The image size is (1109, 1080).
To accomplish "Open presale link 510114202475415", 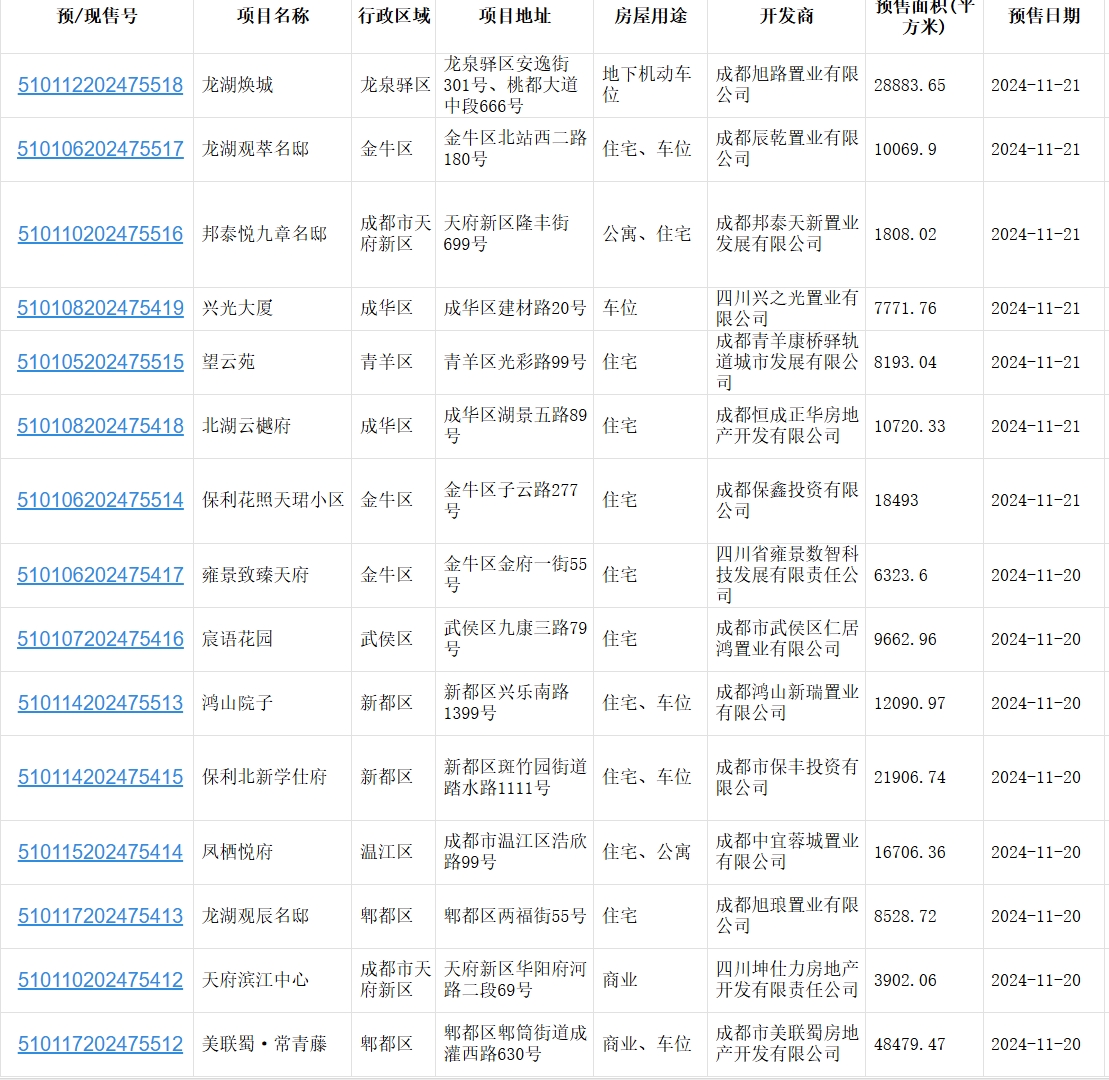I will click(100, 777).
